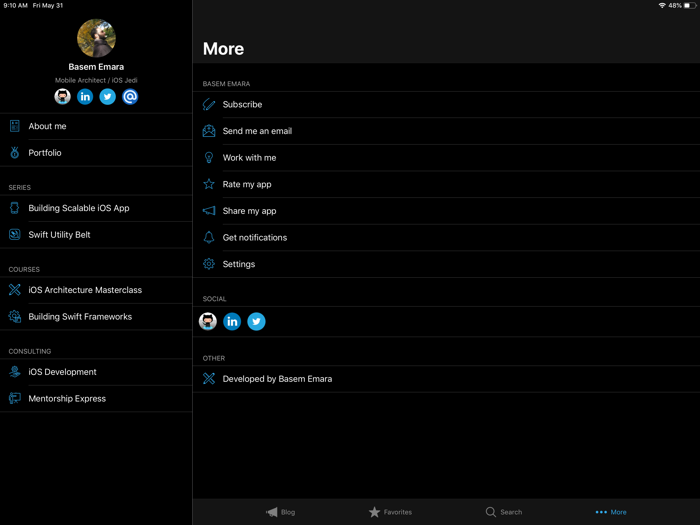Viewport: 700px width, 525px height.
Task: Open GitHub icon in Social section
Action: 208,321
